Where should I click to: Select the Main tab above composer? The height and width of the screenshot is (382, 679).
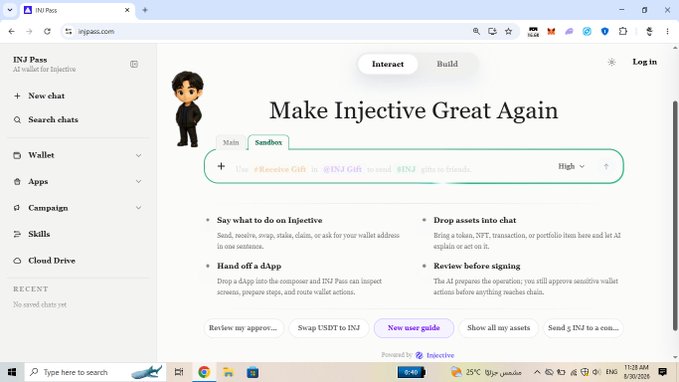pos(230,142)
